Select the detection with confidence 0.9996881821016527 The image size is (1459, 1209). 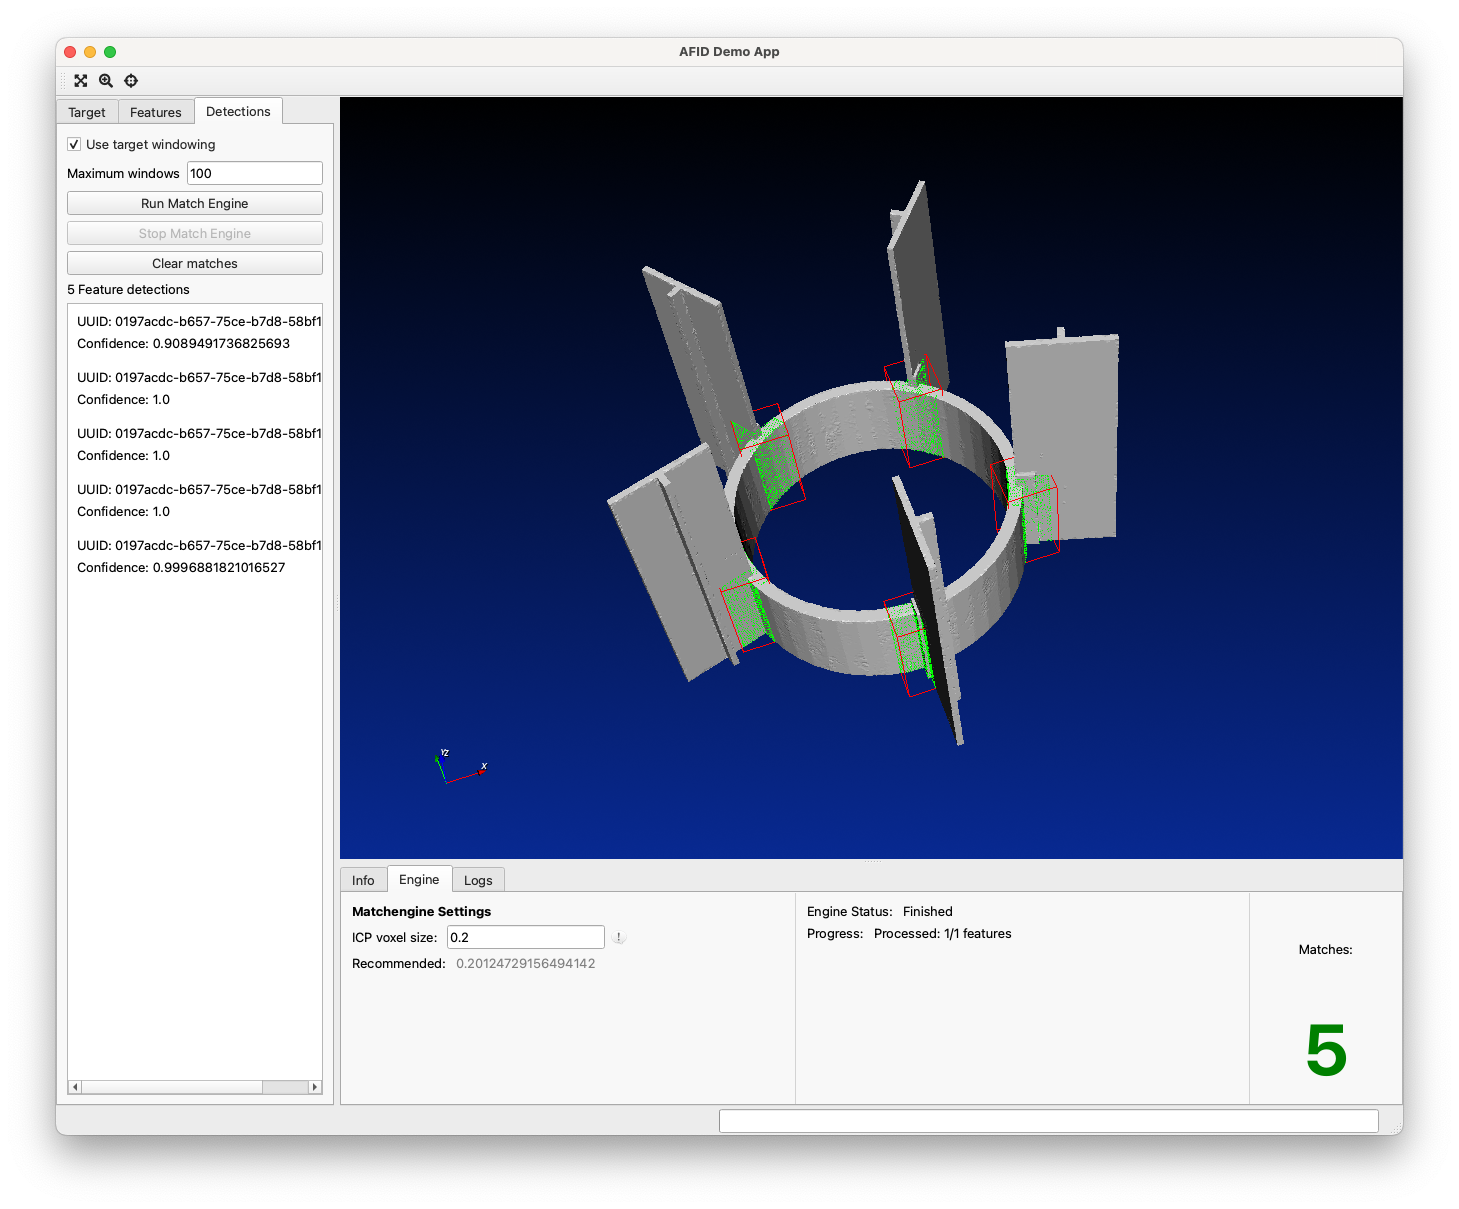tap(195, 557)
